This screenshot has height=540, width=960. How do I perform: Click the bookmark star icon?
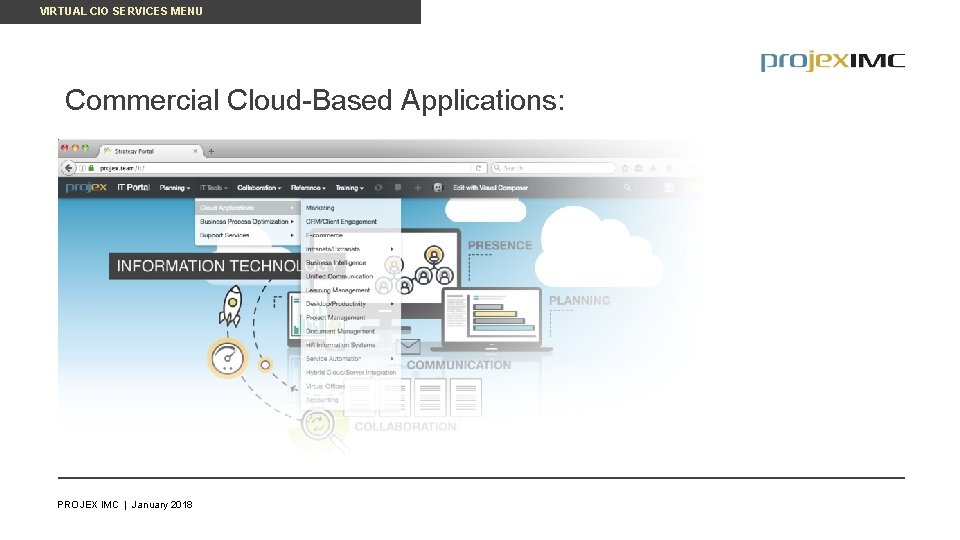point(624,168)
